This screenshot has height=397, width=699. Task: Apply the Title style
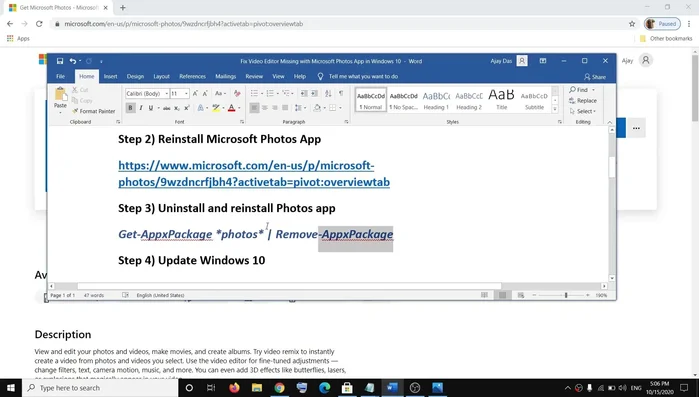point(502,100)
